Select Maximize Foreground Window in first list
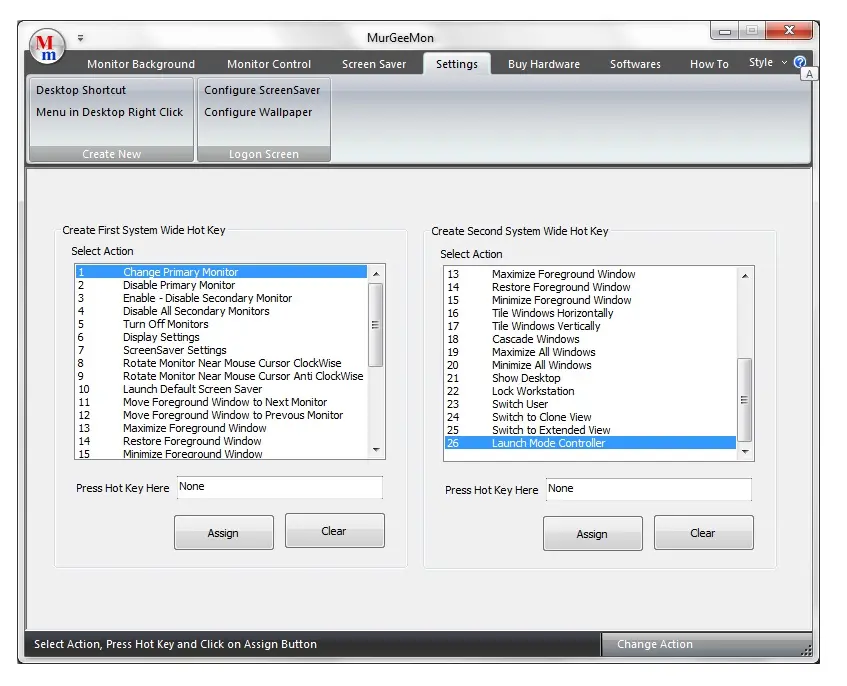Screen dimensions: 847x686 point(221,428)
